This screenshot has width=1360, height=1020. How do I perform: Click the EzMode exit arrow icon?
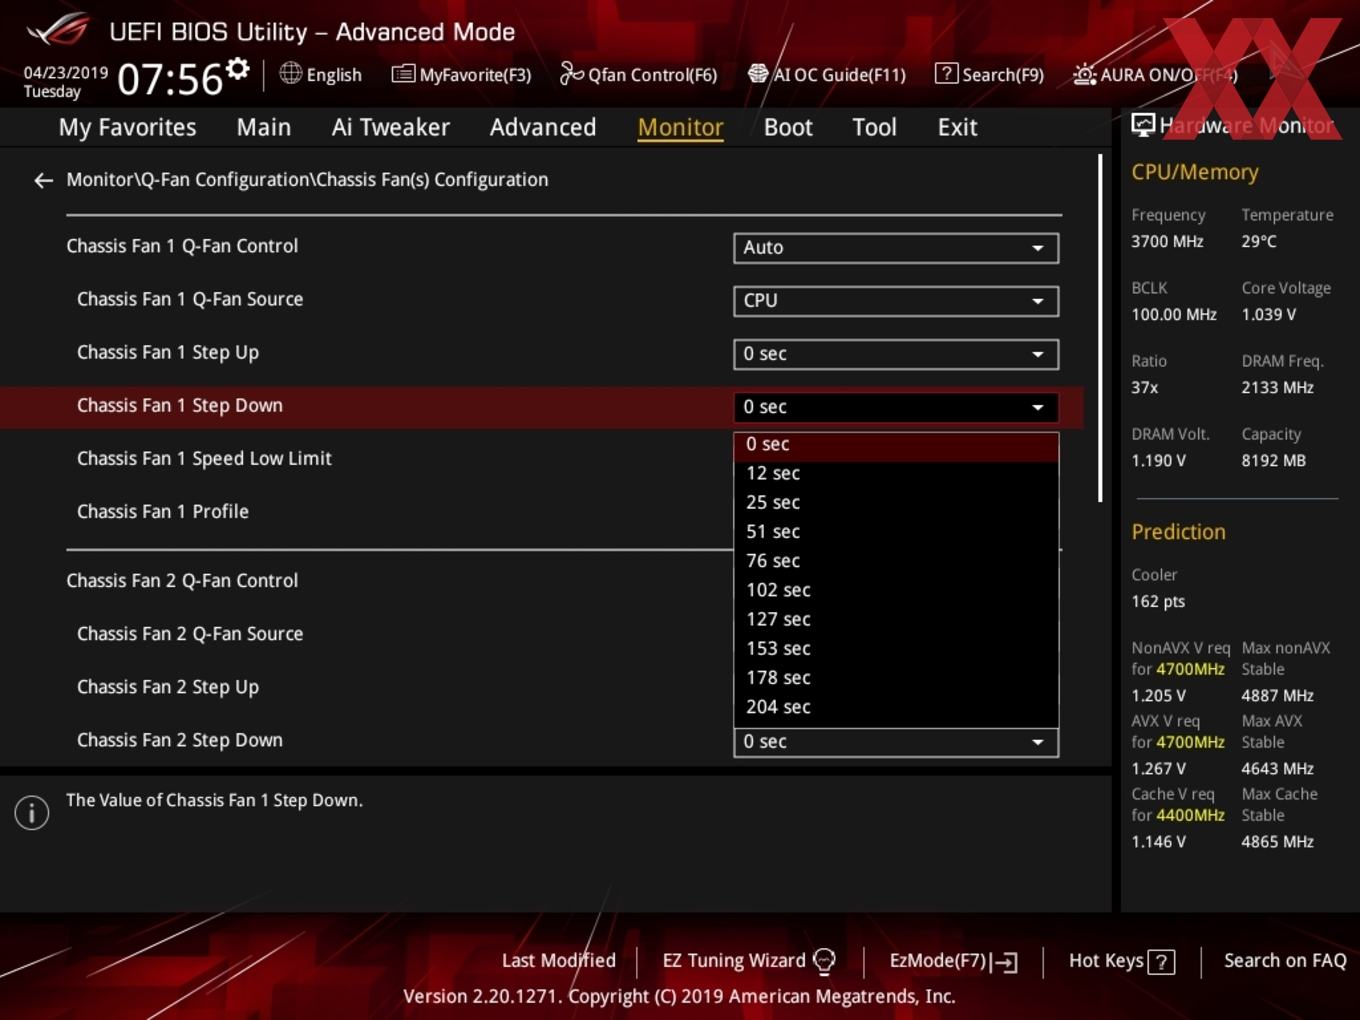point(1005,962)
